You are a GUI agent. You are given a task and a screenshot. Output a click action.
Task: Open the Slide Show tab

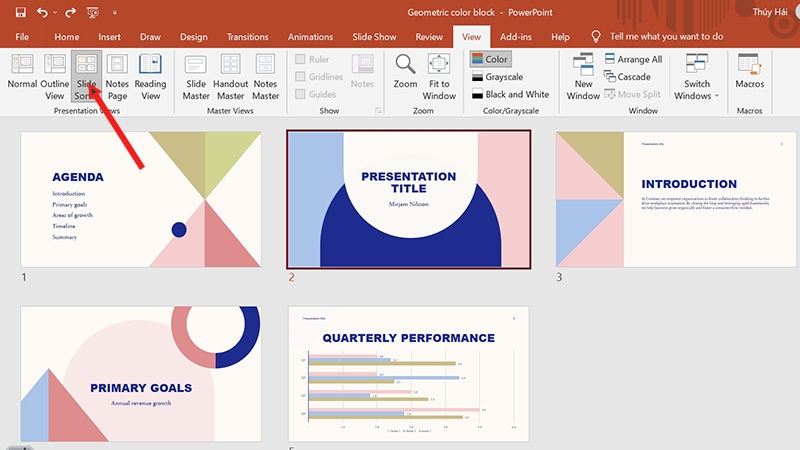click(x=374, y=37)
